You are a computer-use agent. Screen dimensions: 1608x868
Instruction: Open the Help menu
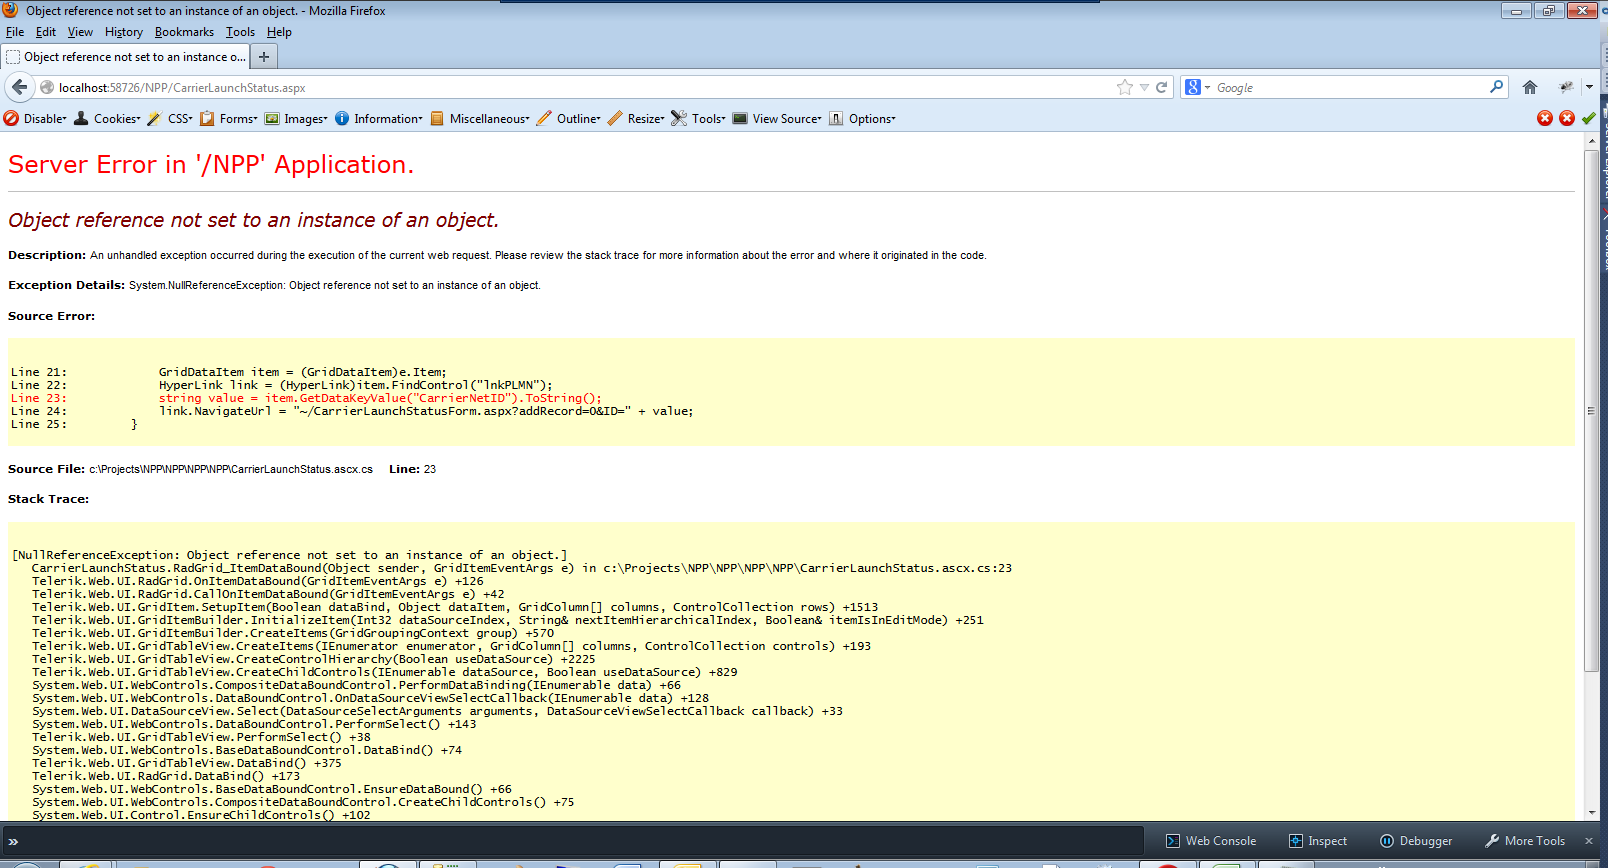[279, 32]
